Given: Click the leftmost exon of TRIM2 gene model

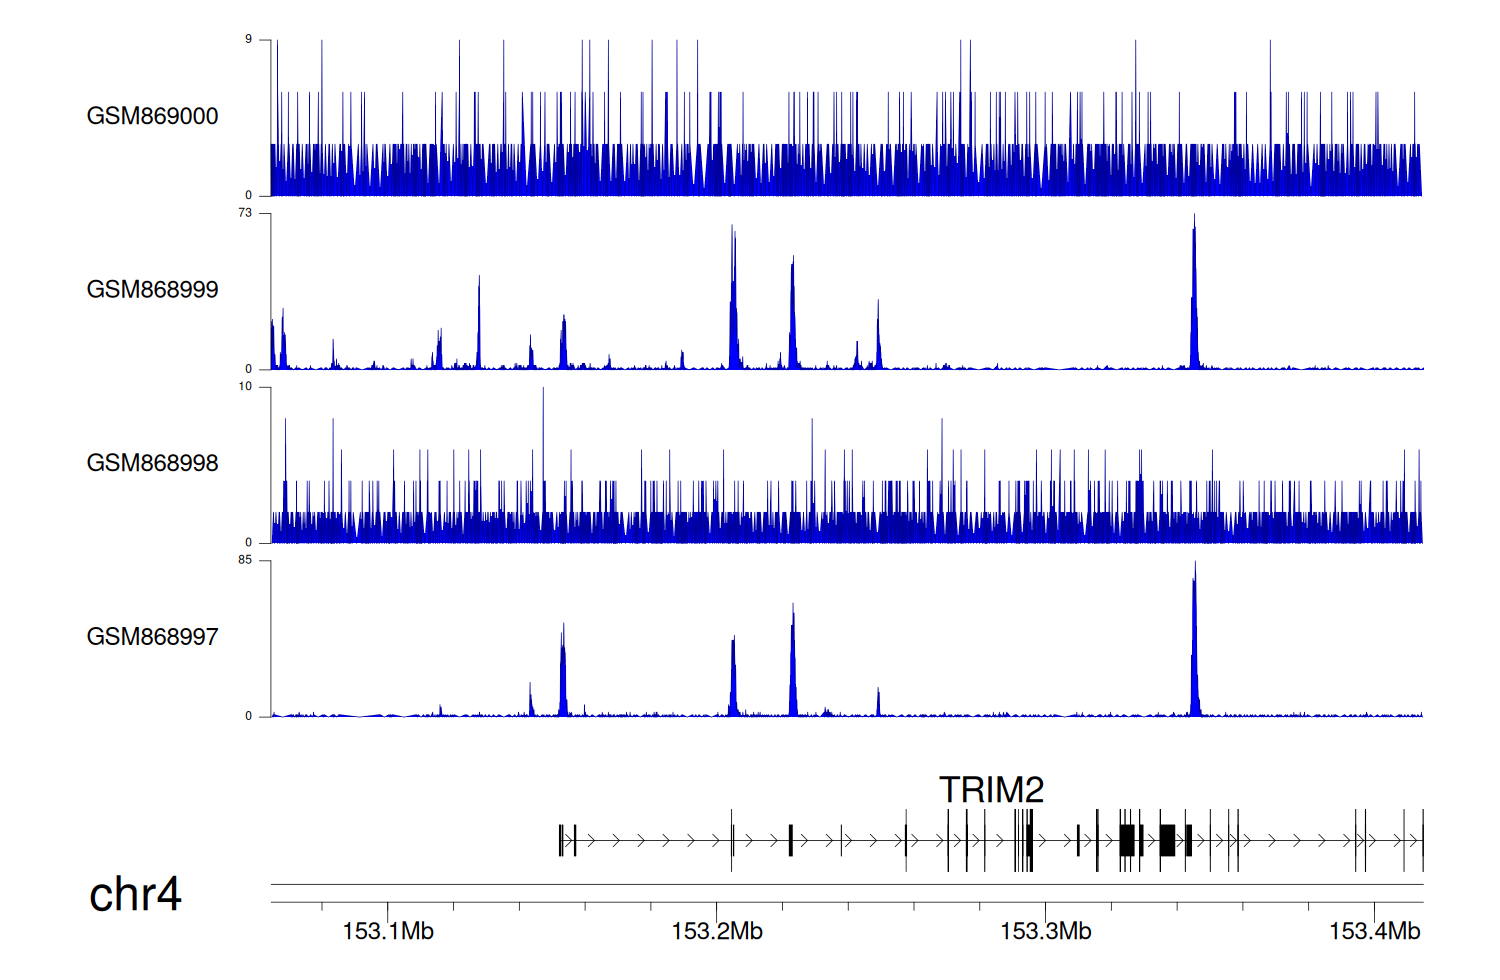Looking at the screenshot, I should pos(561,841).
